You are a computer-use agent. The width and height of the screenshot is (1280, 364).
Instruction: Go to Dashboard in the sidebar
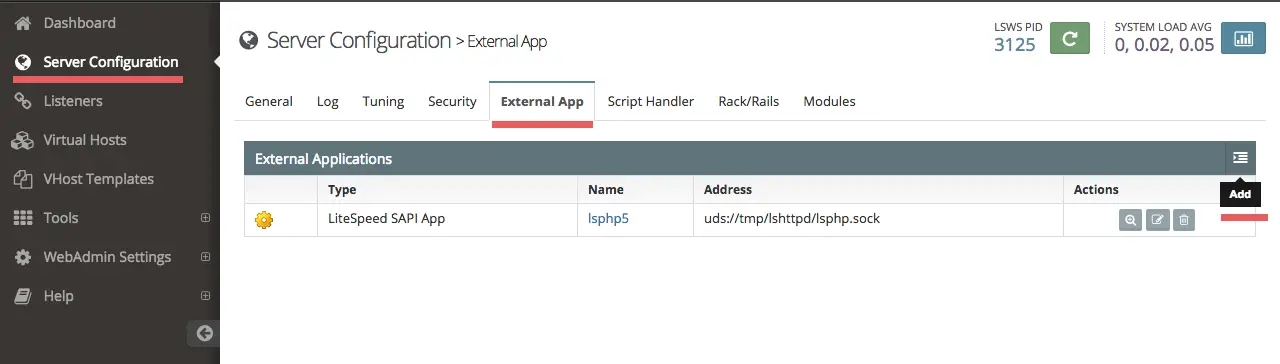pyautogui.click(x=80, y=22)
